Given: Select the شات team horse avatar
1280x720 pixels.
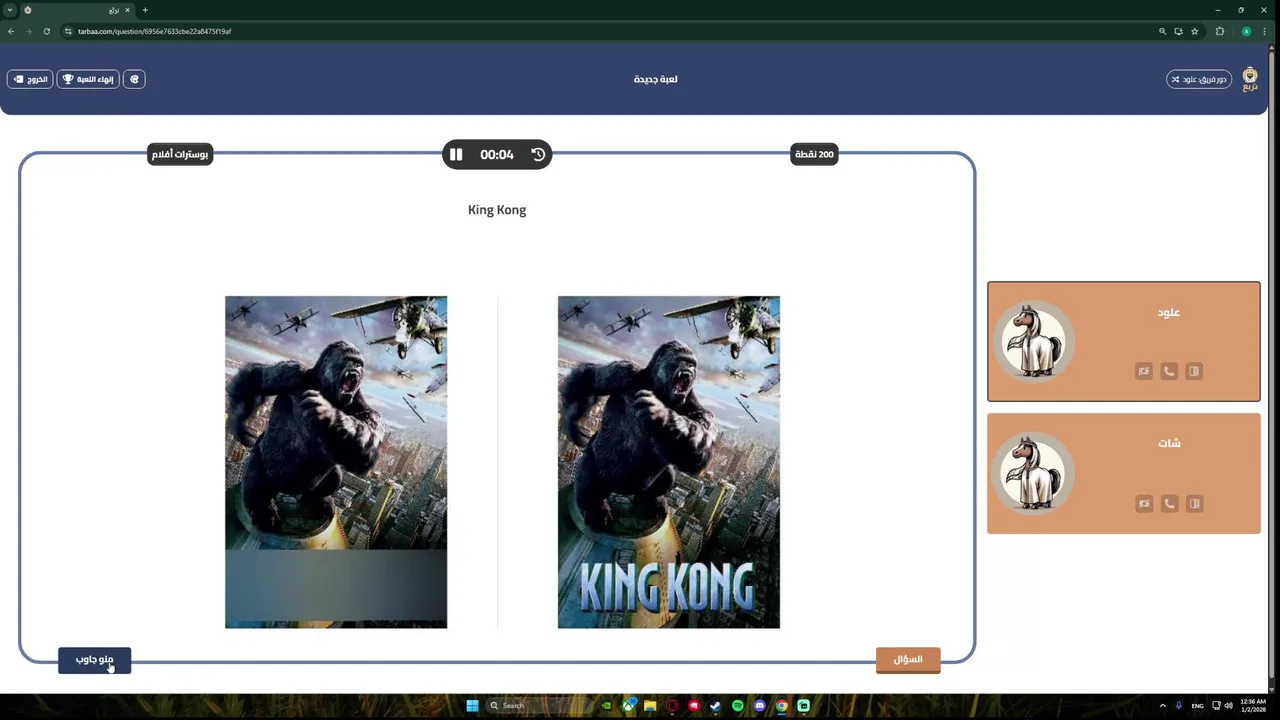Looking at the screenshot, I should (x=1033, y=473).
